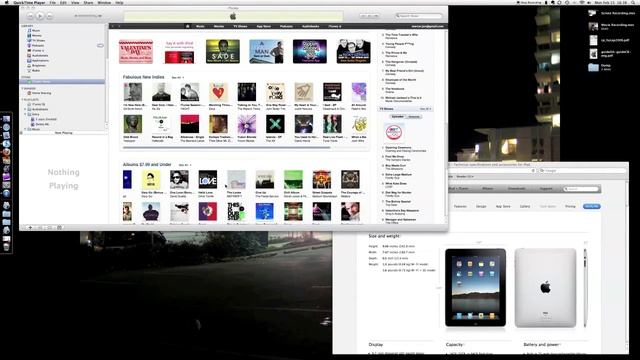This screenshot has height=360, width=640.
Task: Open the TV Shows store tab
Action: click(x=240, y=26)
